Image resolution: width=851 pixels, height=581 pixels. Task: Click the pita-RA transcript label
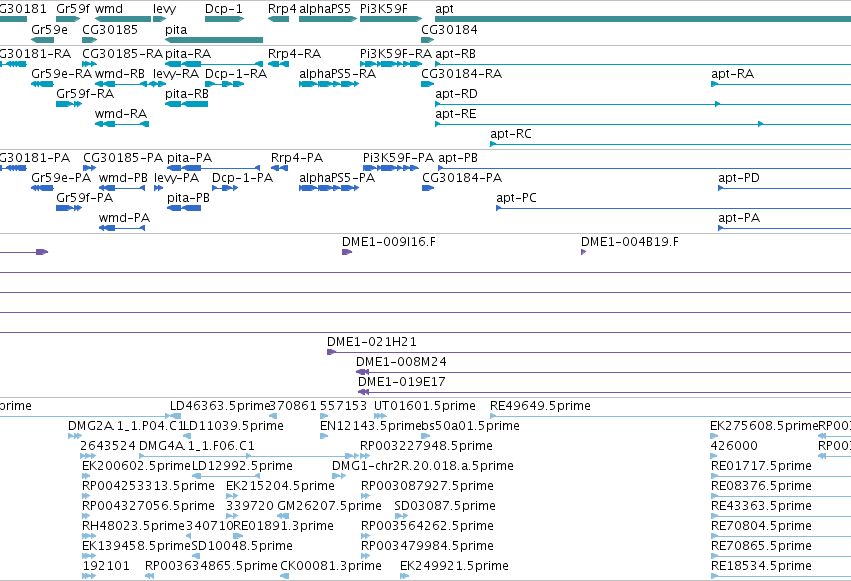[188, 54]
